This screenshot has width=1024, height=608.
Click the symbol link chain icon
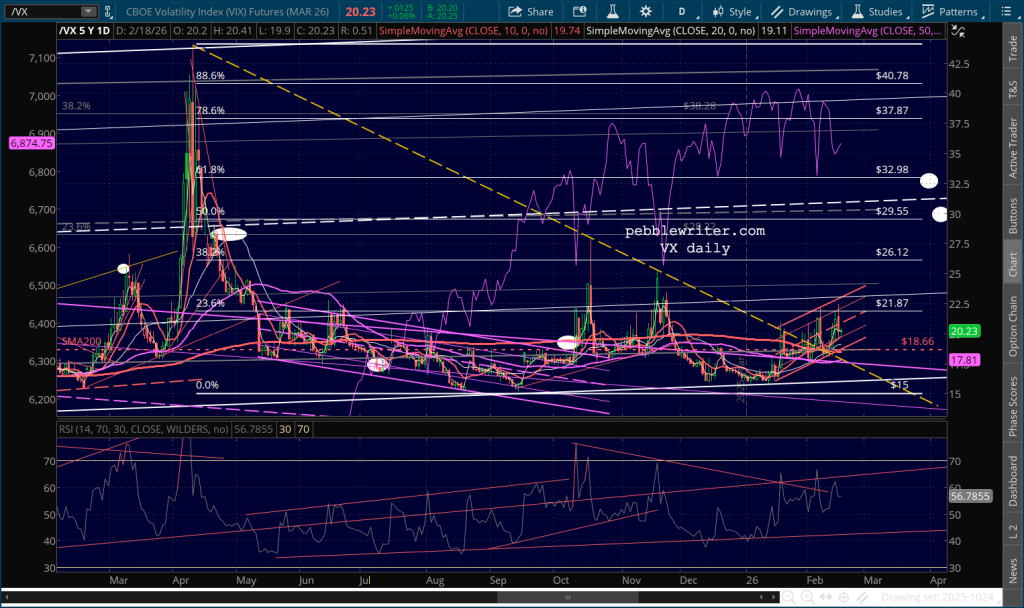click(106, 12)
